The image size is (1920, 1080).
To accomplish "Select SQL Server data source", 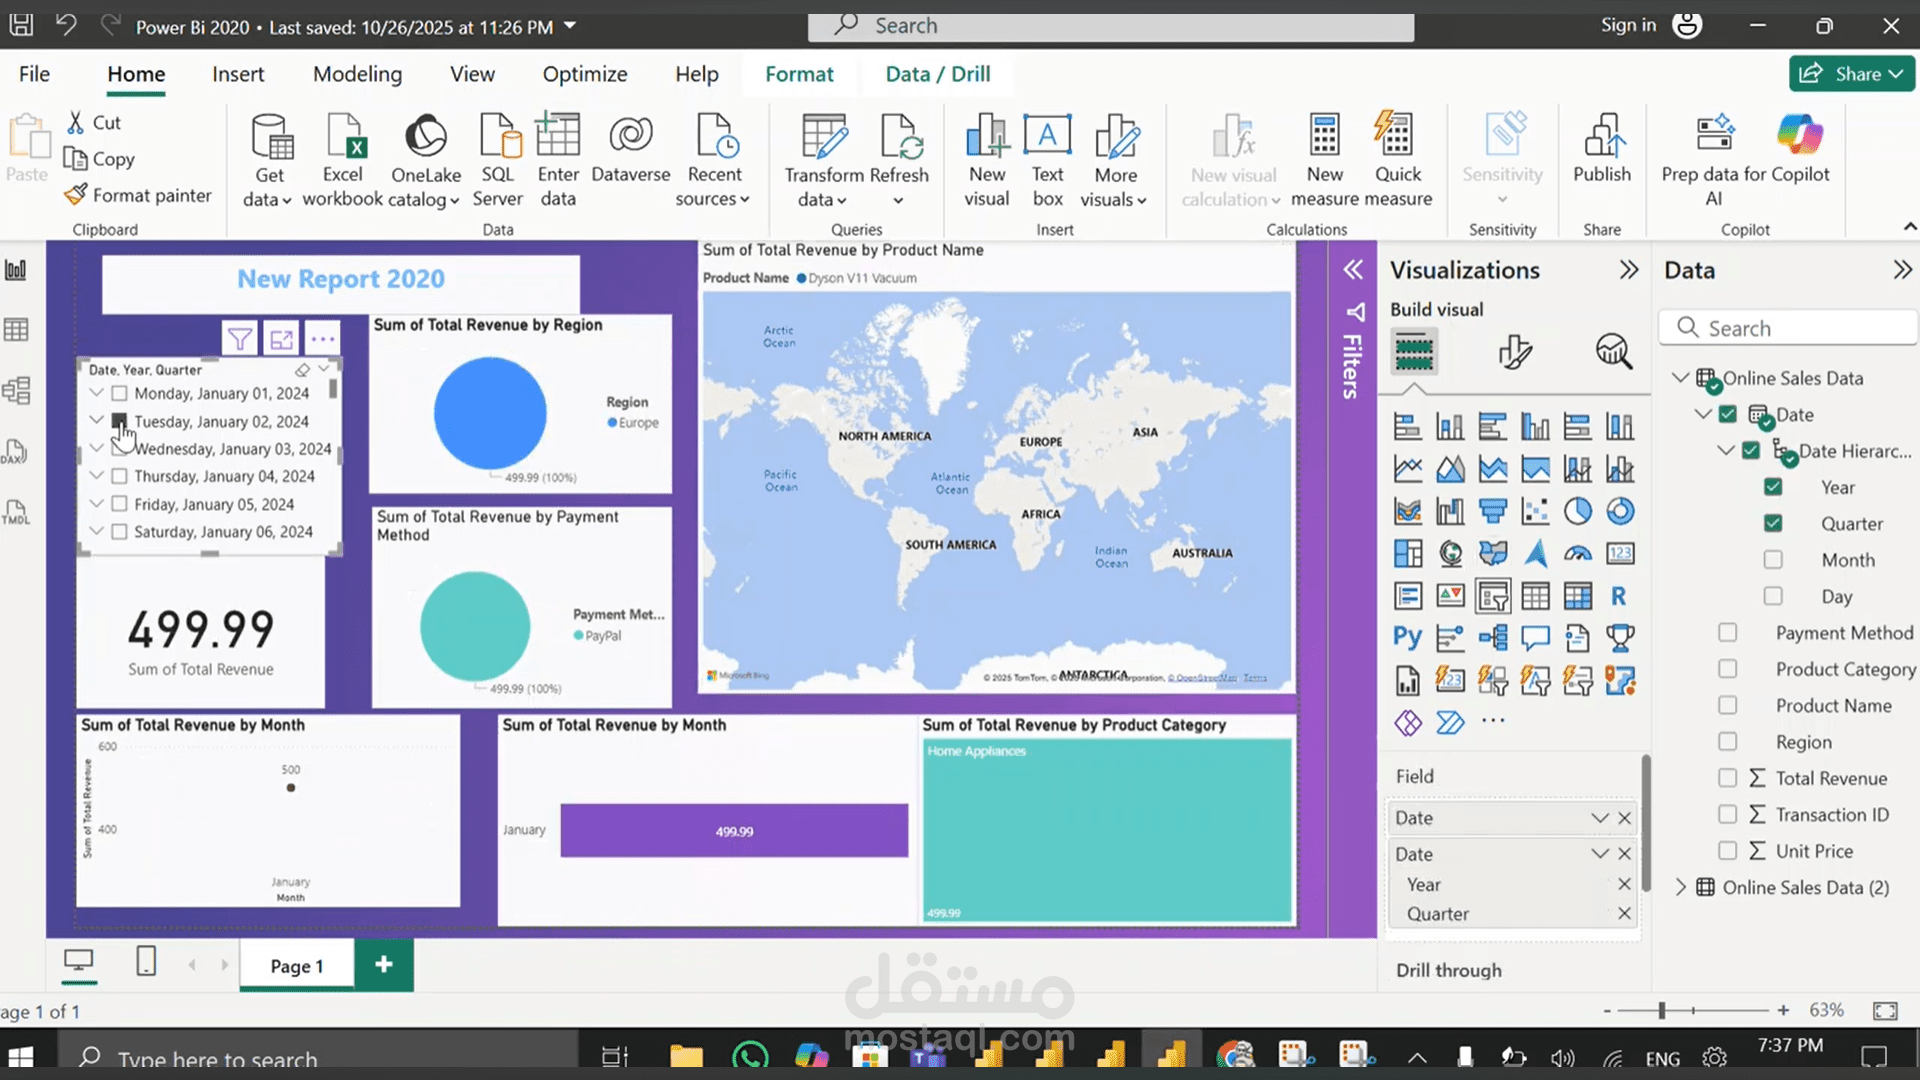I will [x=498, y=160].
